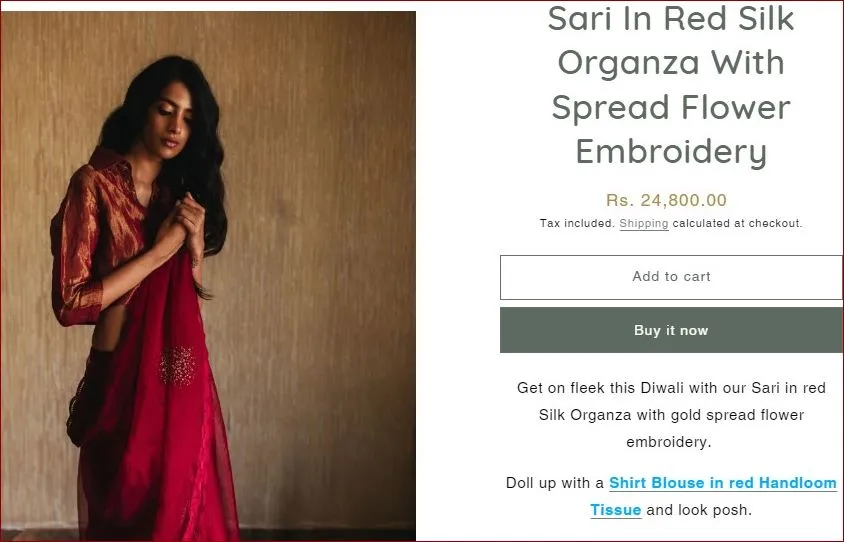The height and width of the screenshot is (542, 844).
Task: Open the Shirt Blouse in red Handloom link
Action: pos(723,483)
